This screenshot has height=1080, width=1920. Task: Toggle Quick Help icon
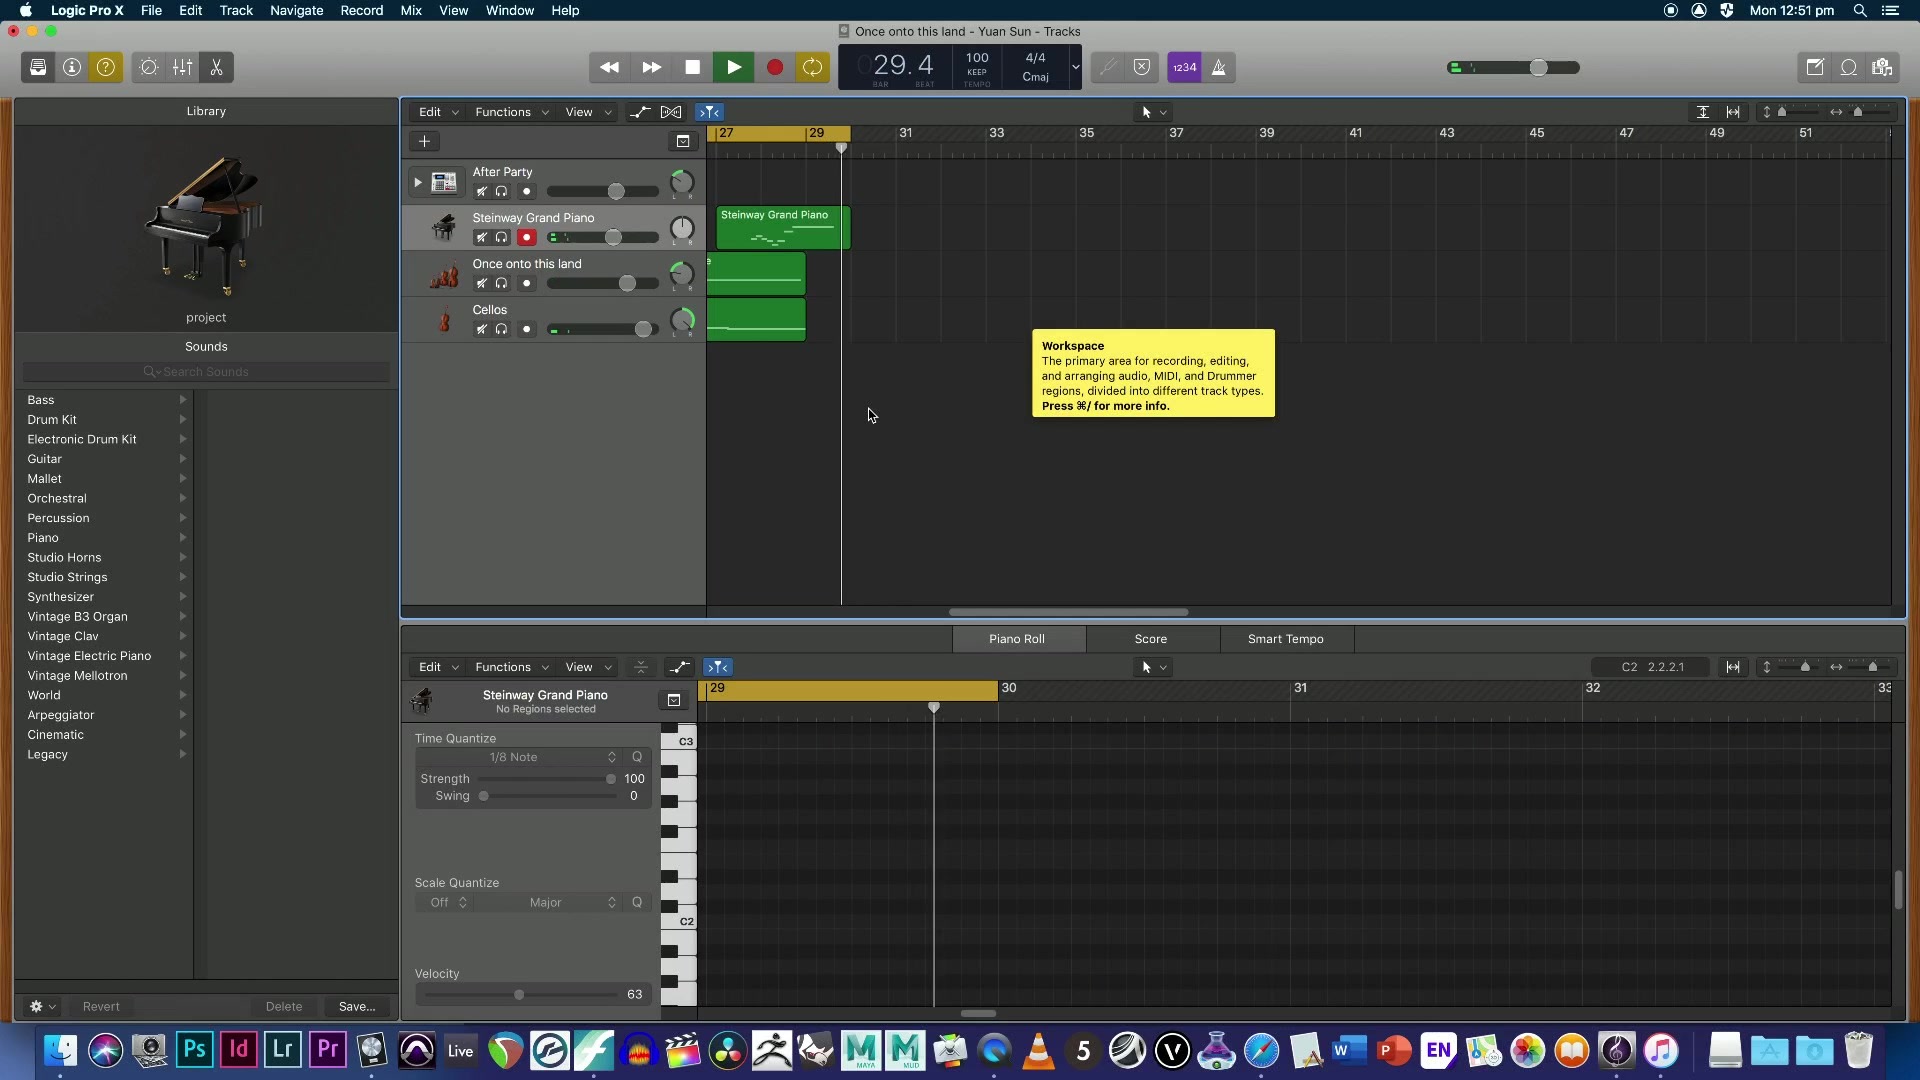point(106,67)
